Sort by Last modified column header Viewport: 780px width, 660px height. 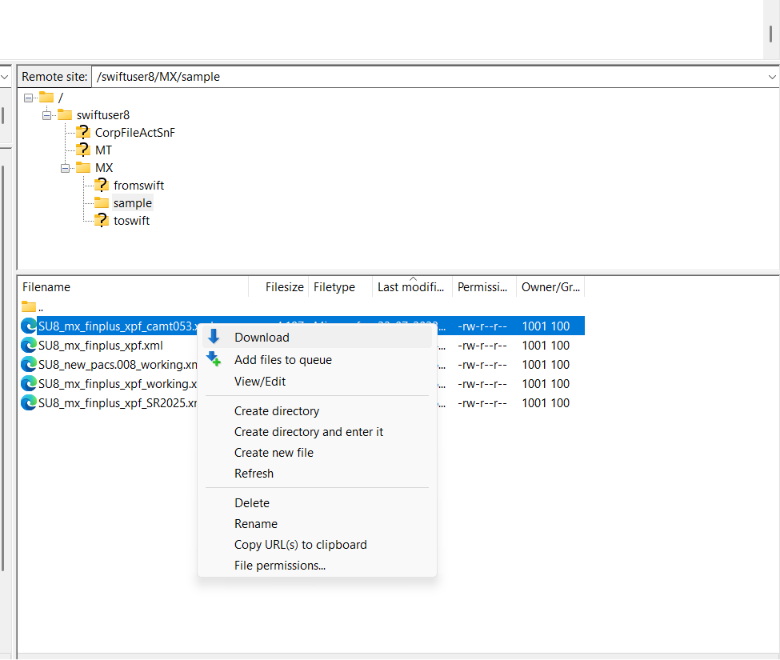(412, 287)
